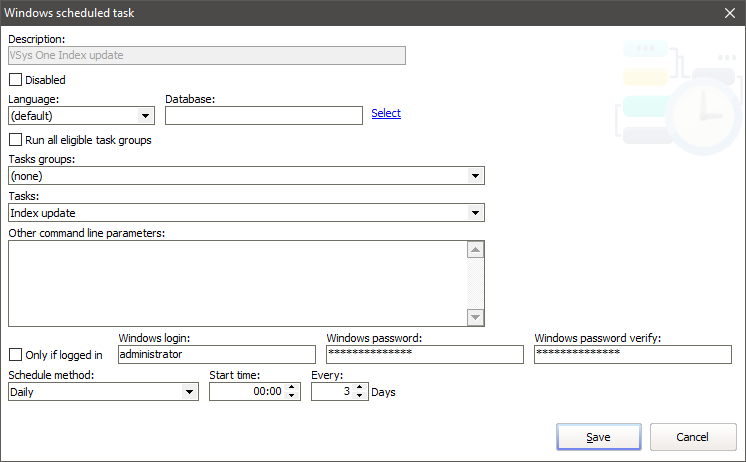Image resolution: width=746 pixels, height=462 pixels.
Task: Increase the Start time with up arrow
Action: pyautogui.click(x=292, y=387)
